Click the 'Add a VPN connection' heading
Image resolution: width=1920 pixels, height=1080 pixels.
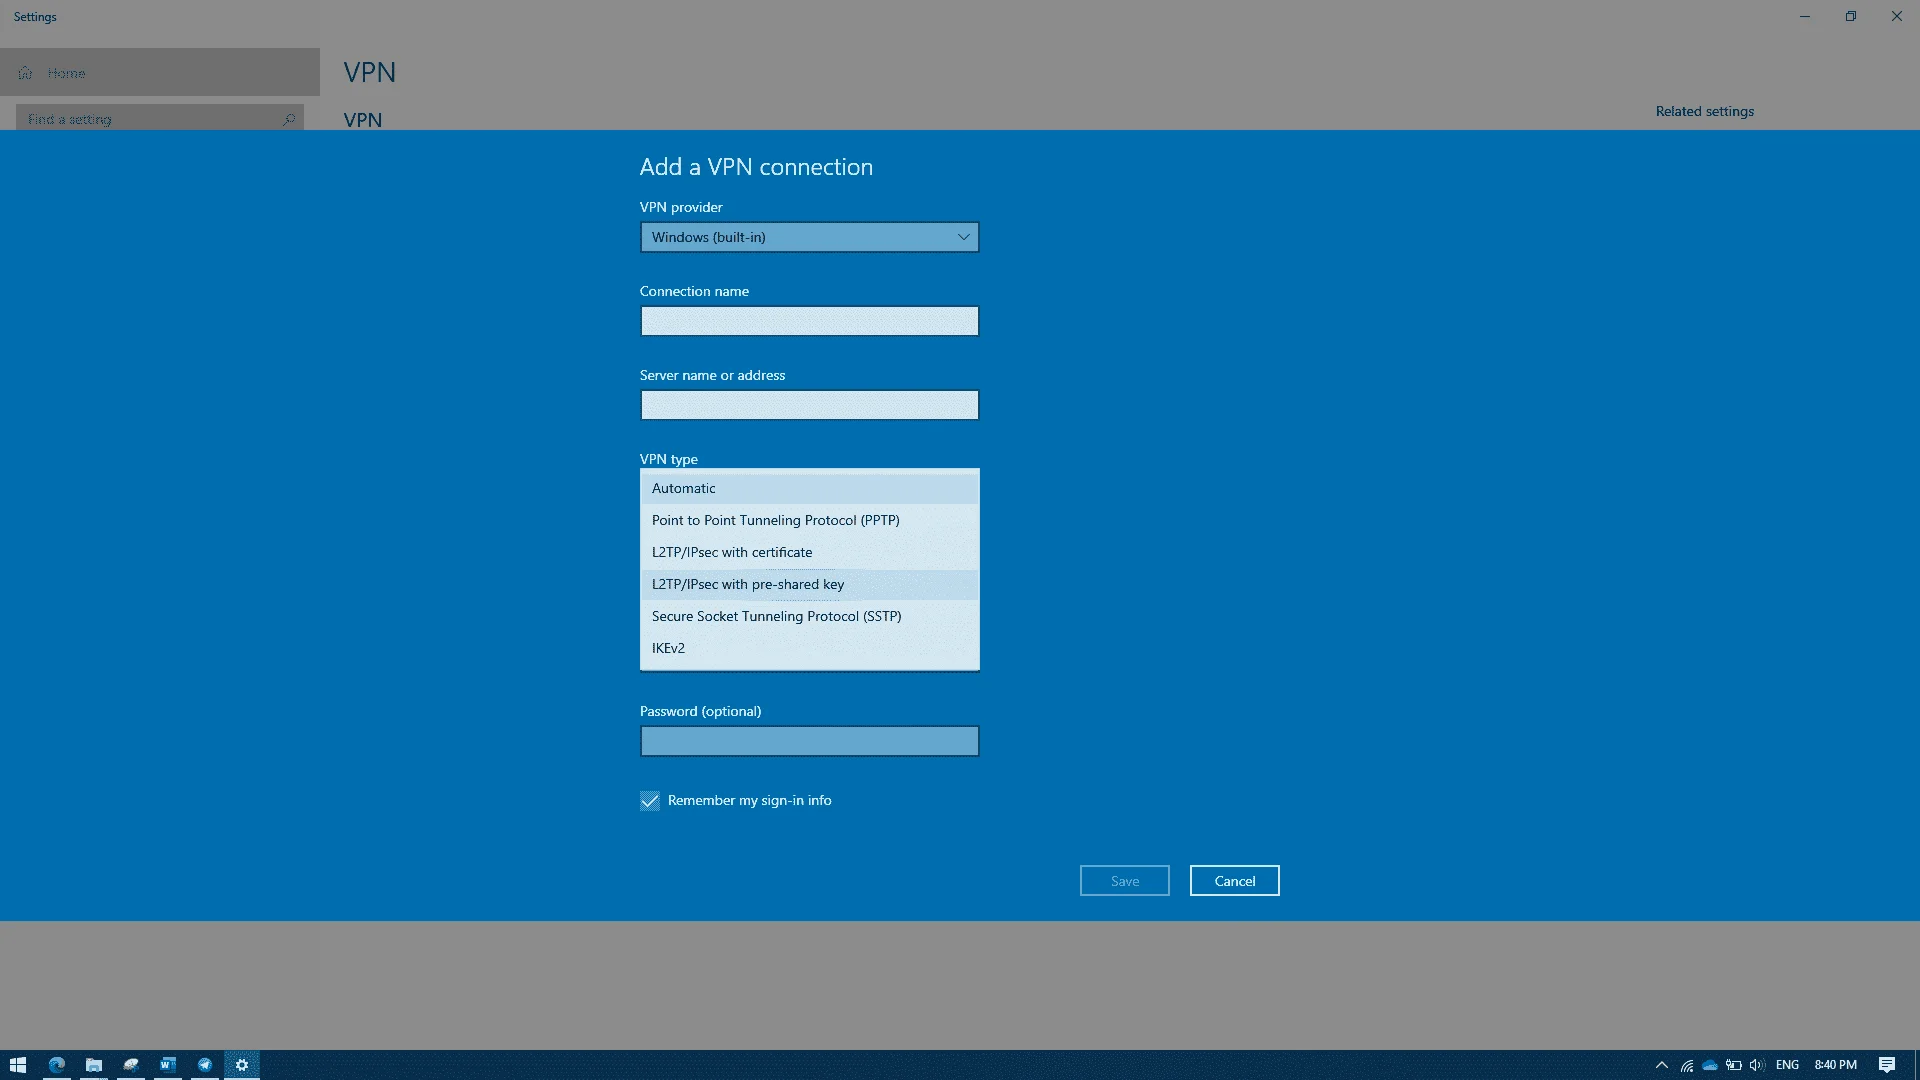(756, 167)
